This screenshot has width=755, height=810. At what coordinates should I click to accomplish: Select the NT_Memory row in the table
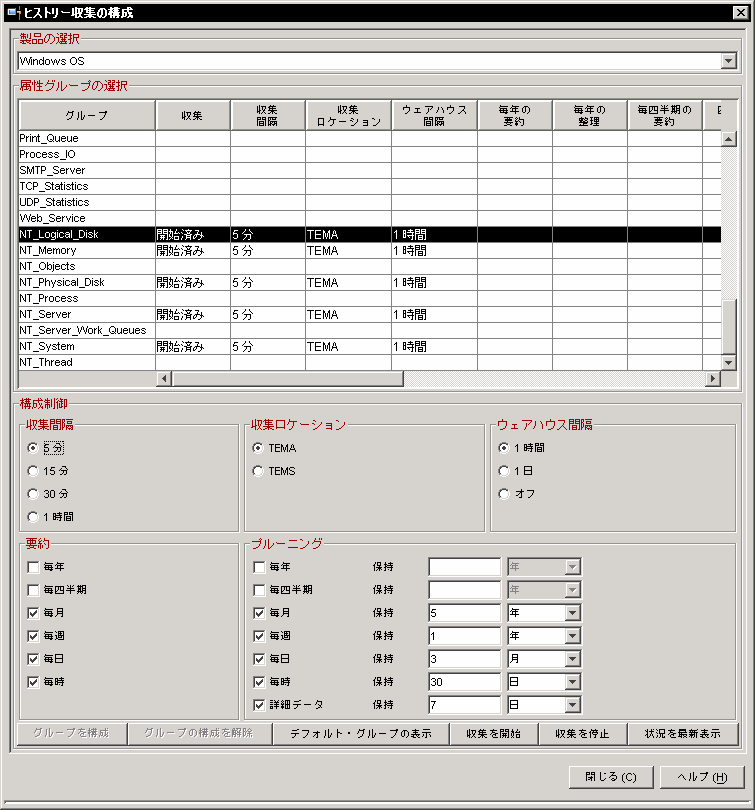tap(85, 251)
